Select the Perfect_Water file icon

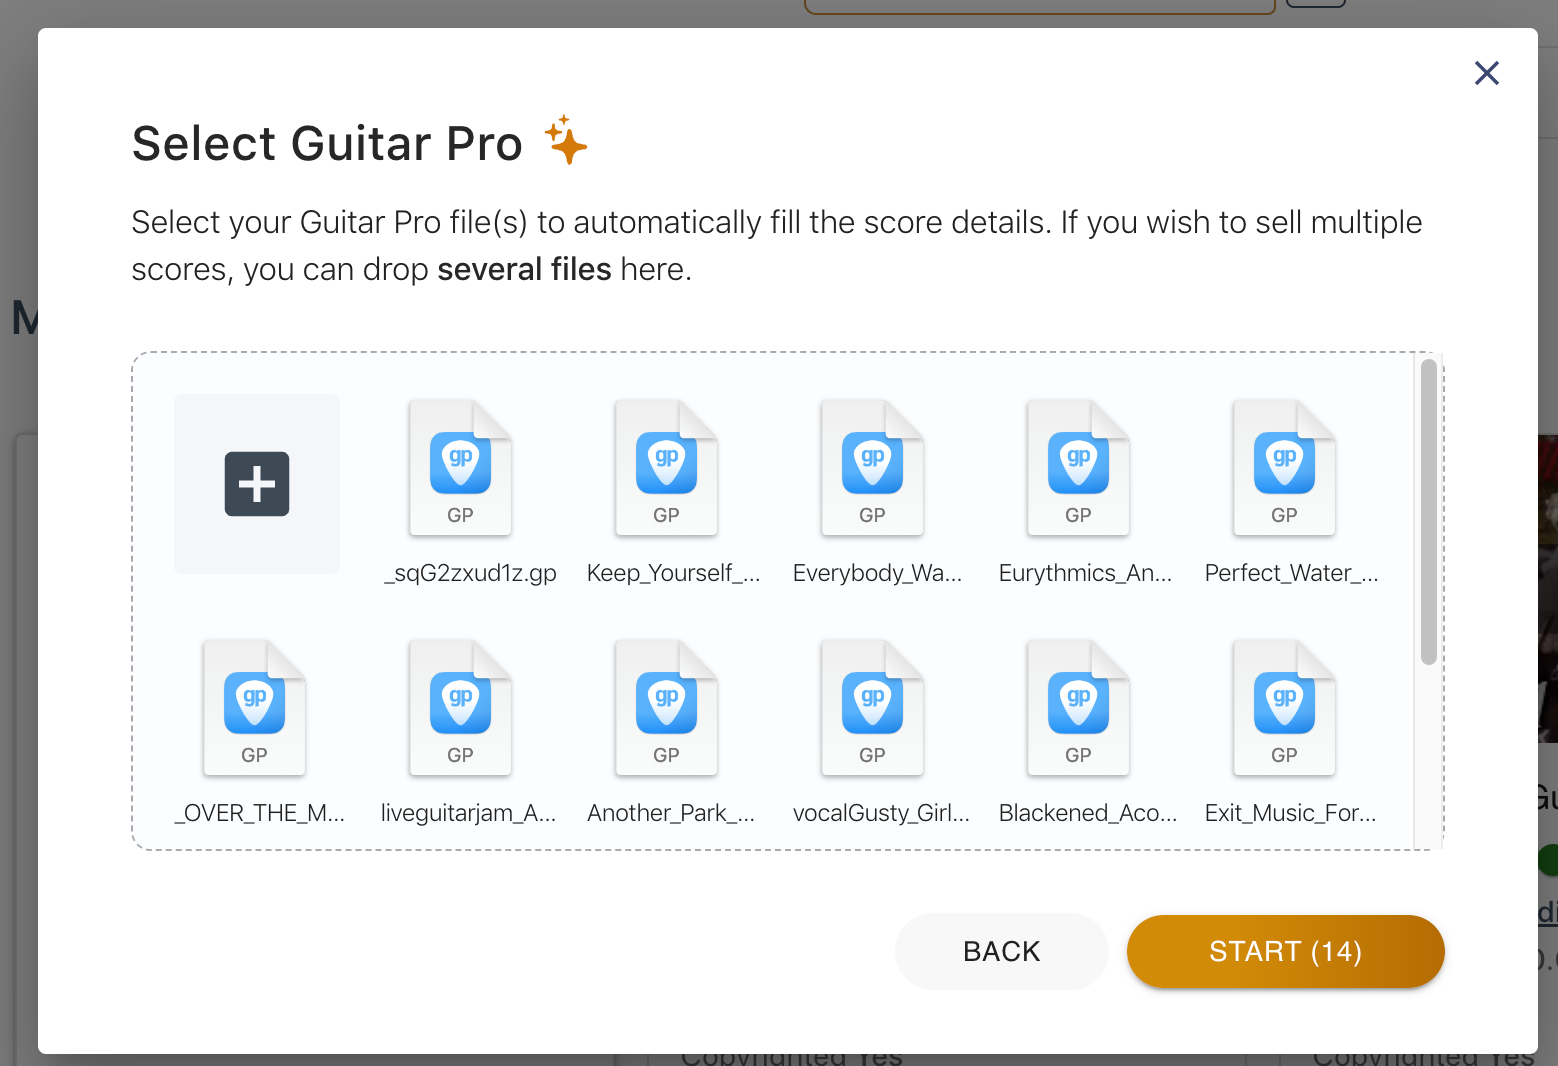[1285, 468]
